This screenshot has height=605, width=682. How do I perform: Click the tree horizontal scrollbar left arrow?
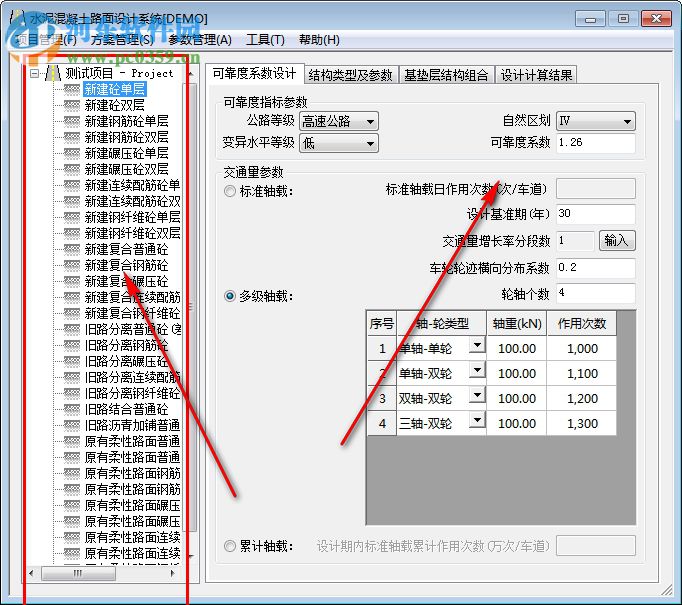click(31, 573)
